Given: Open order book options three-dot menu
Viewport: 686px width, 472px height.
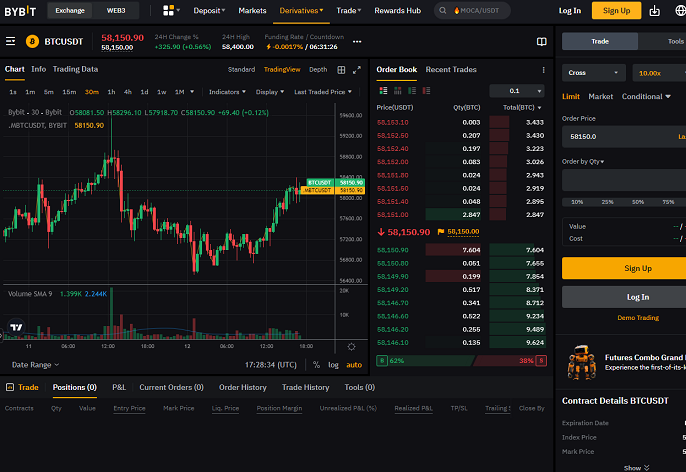Looking at the screenshot, I should [x=543, y=70].
